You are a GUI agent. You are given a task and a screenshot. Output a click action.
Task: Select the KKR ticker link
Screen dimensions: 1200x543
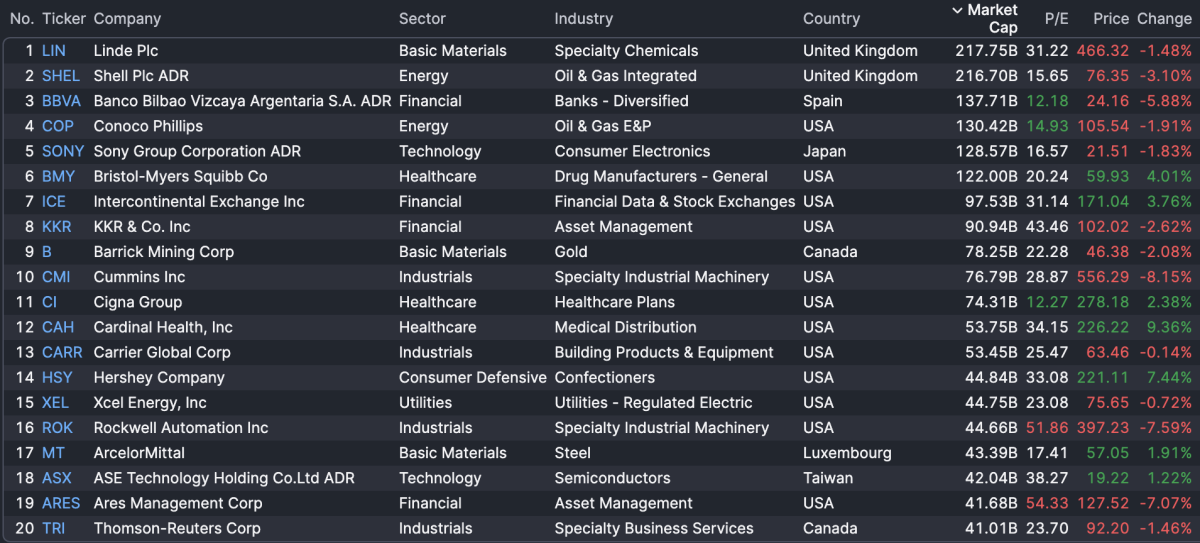coord(57,227)
